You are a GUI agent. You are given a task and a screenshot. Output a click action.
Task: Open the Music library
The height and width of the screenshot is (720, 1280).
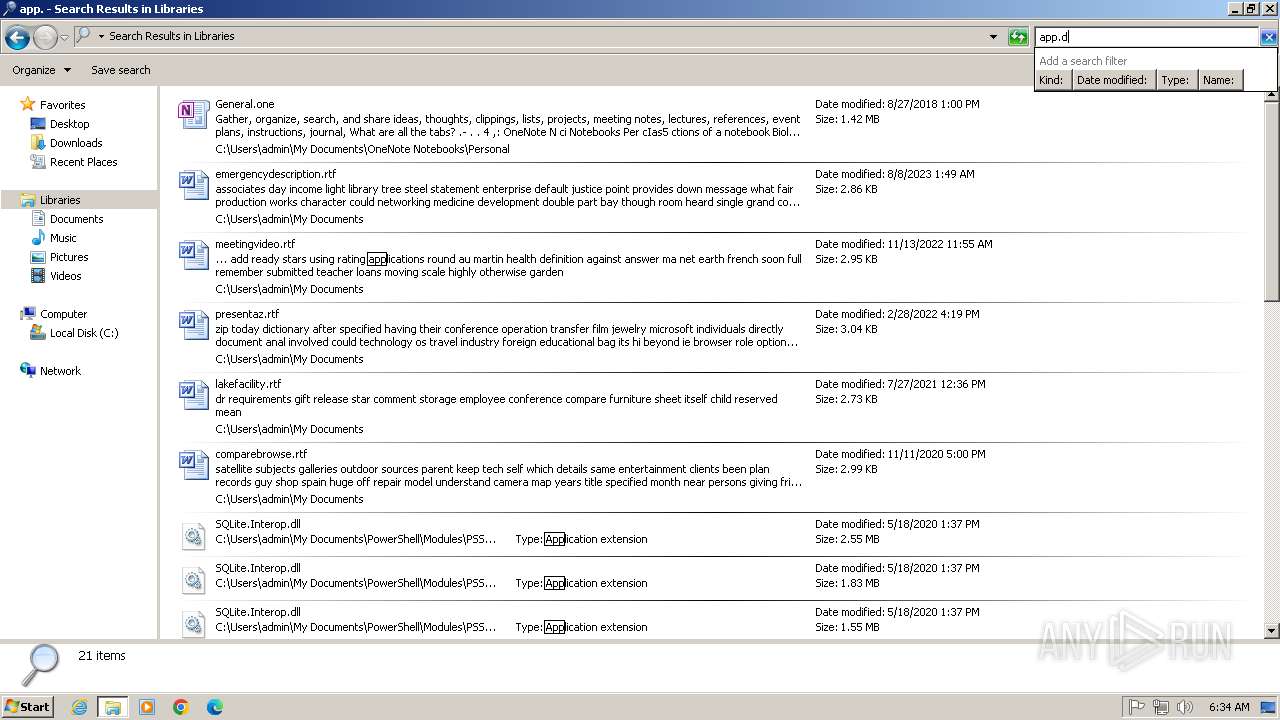[x=63, y=238]
